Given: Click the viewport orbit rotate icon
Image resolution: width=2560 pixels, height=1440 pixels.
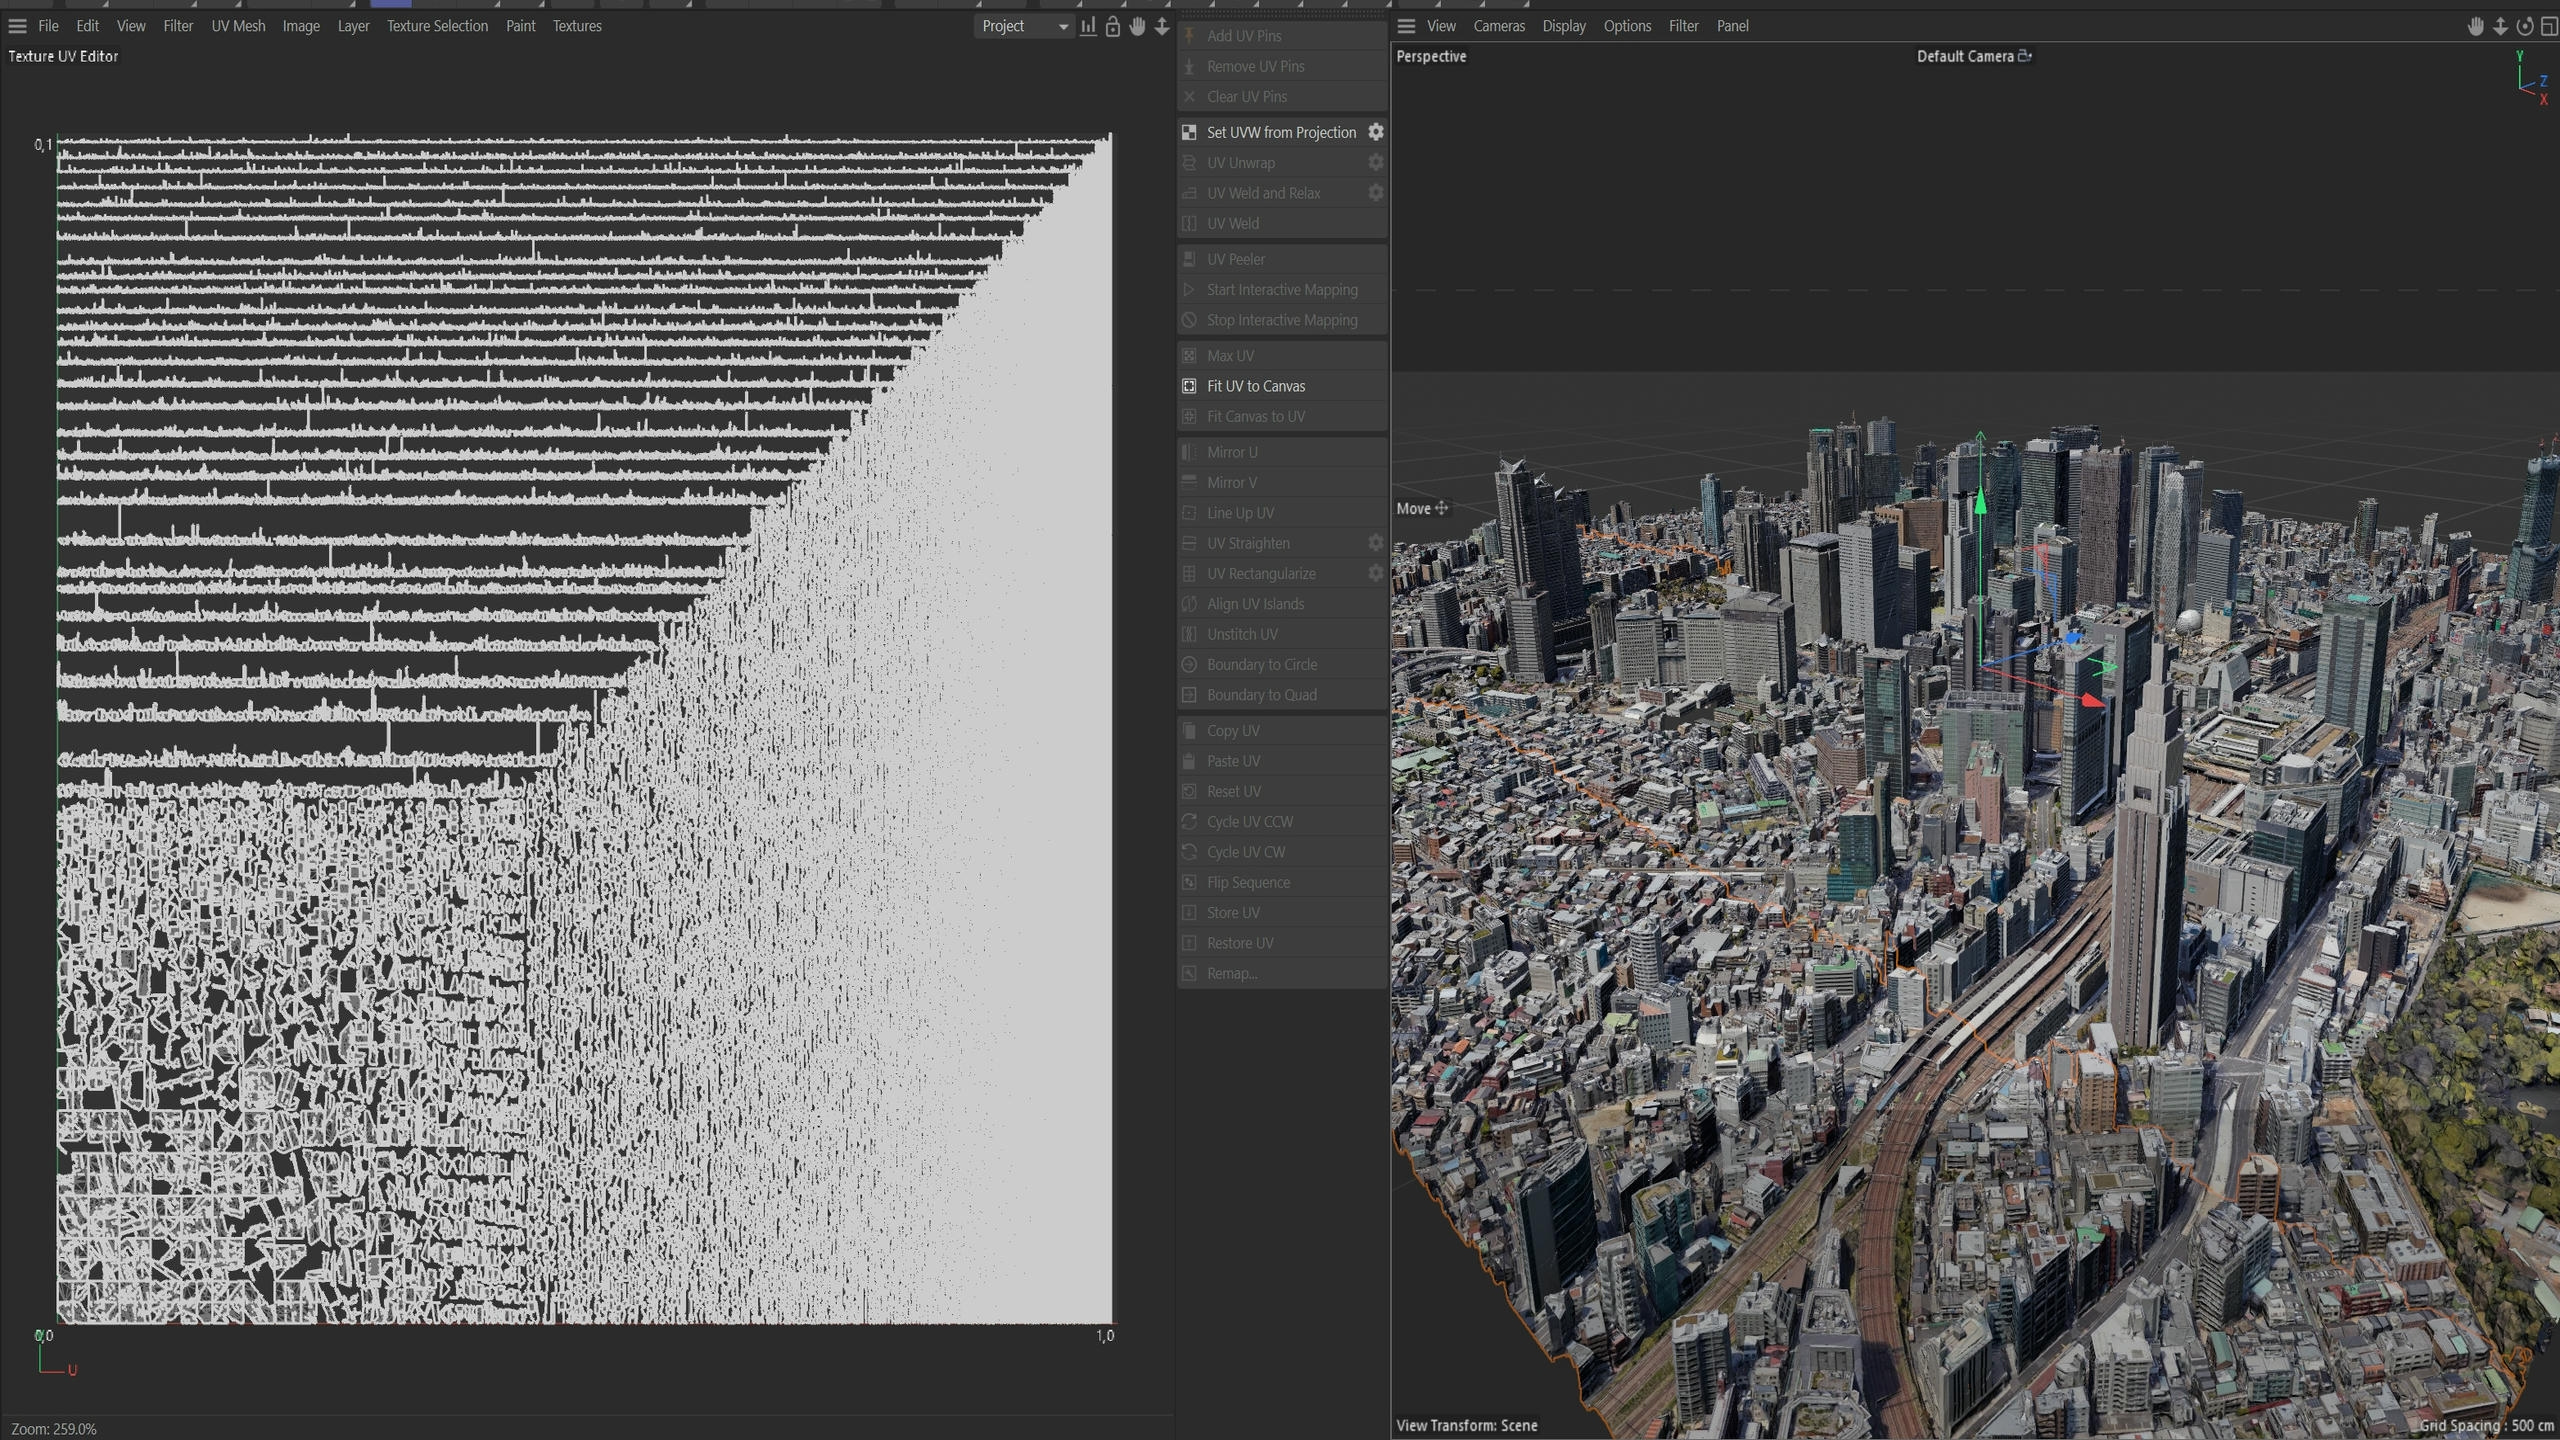Looking at the screenshot, I should pos(2525,26).
